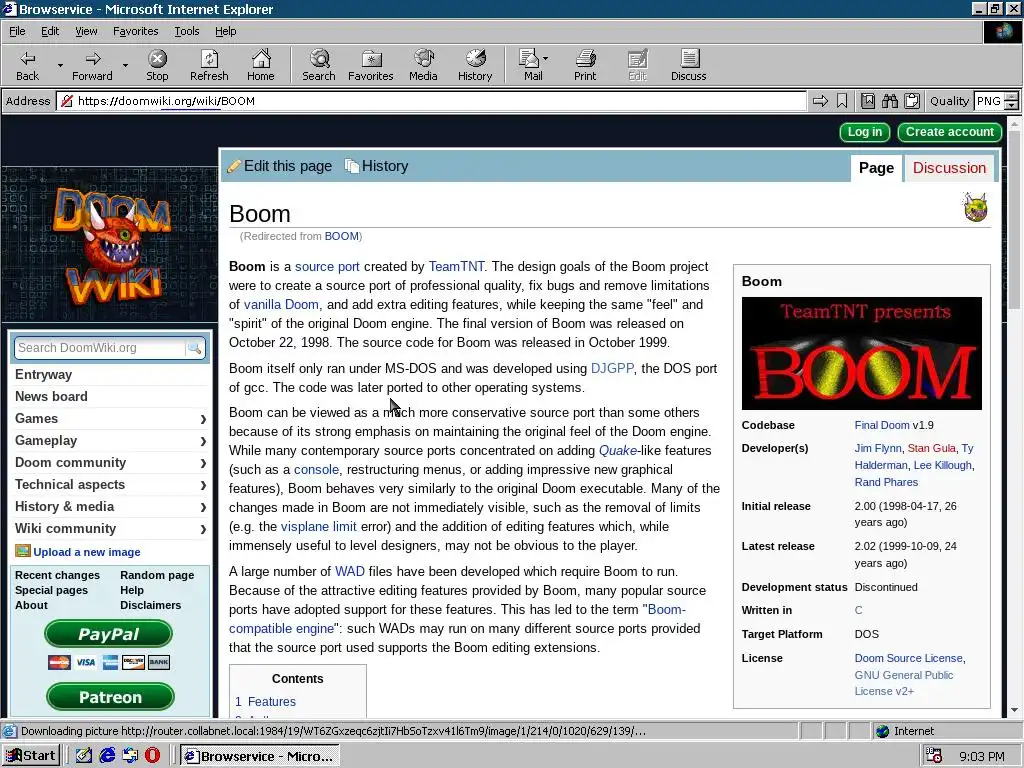Click the cacodemon avatar icon beside the Boom title
This screenshot has width=1024, height=768.
(x=975, y=207)
